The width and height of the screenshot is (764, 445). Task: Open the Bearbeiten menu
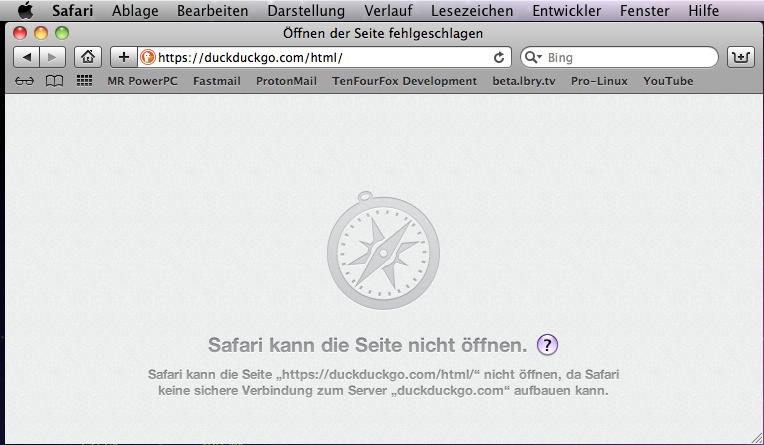pyautogui.click(x=212, y=10)
